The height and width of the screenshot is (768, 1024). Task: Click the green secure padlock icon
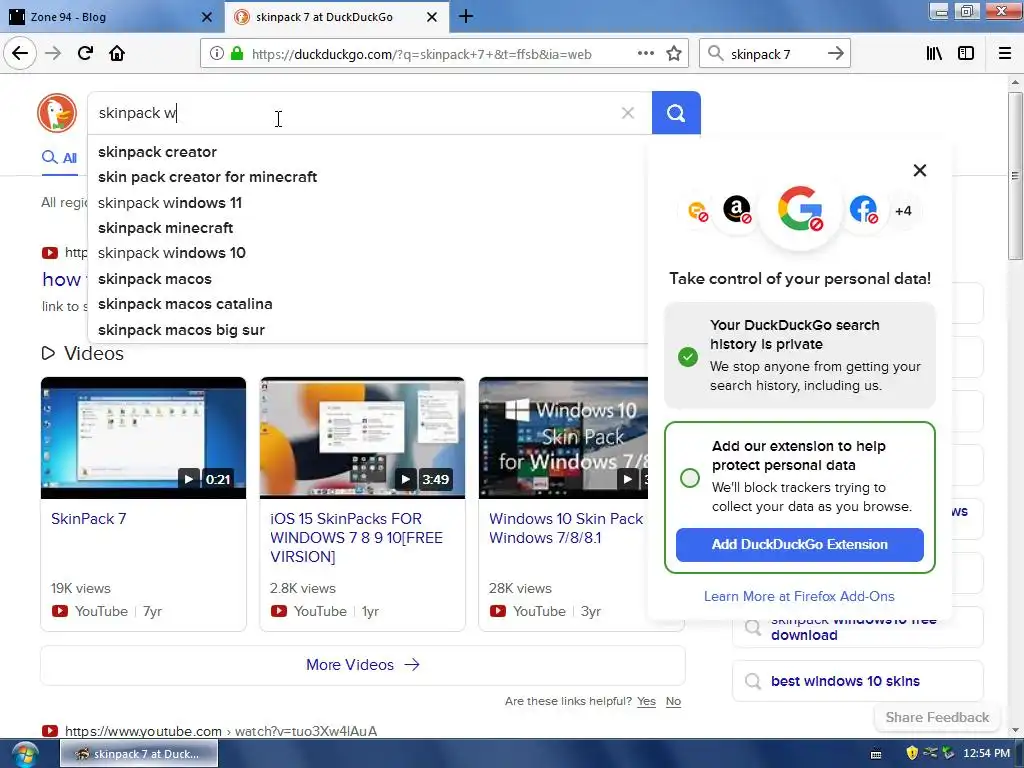pyautogui.click(x=237, y=54)
